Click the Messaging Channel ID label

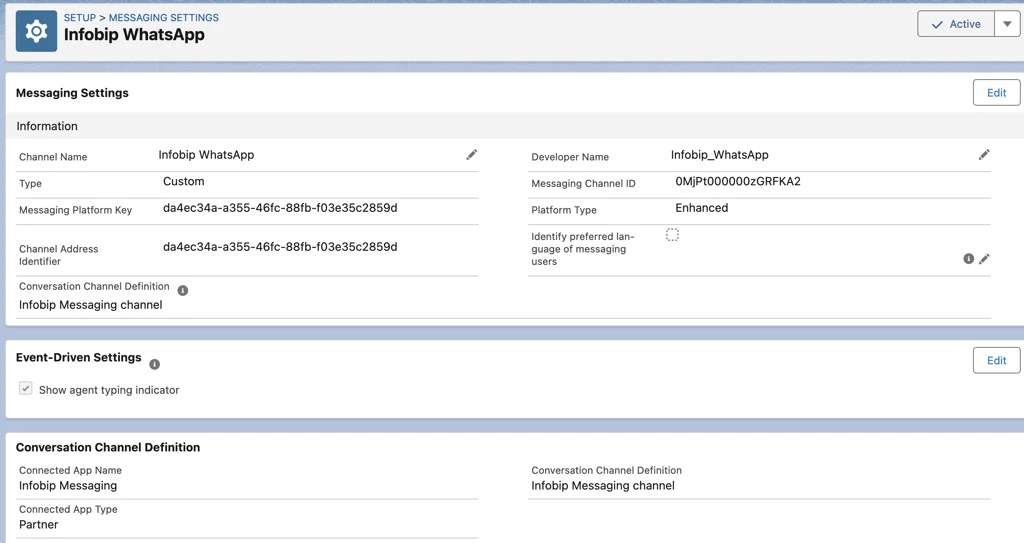583,184
